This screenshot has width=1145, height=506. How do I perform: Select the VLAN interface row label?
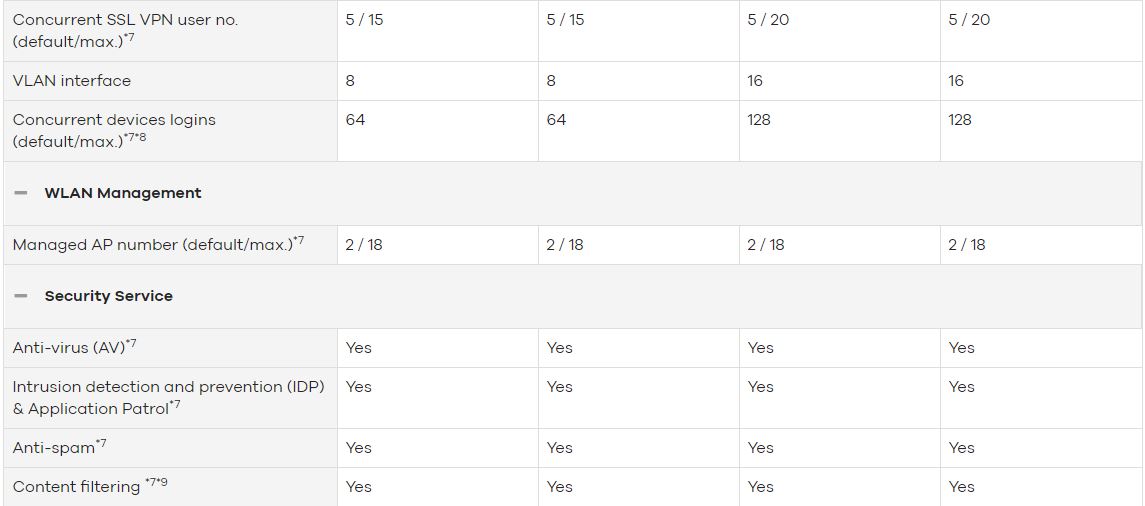[x=72, y=81]
